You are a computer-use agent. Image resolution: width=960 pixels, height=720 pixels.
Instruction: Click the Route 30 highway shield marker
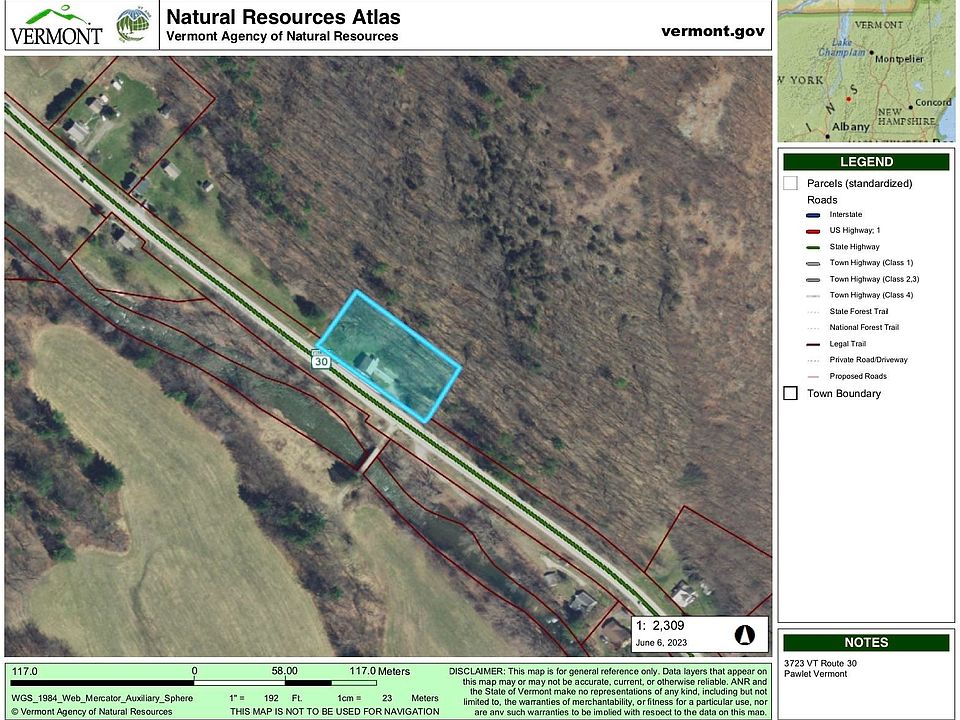pos(320,361)
